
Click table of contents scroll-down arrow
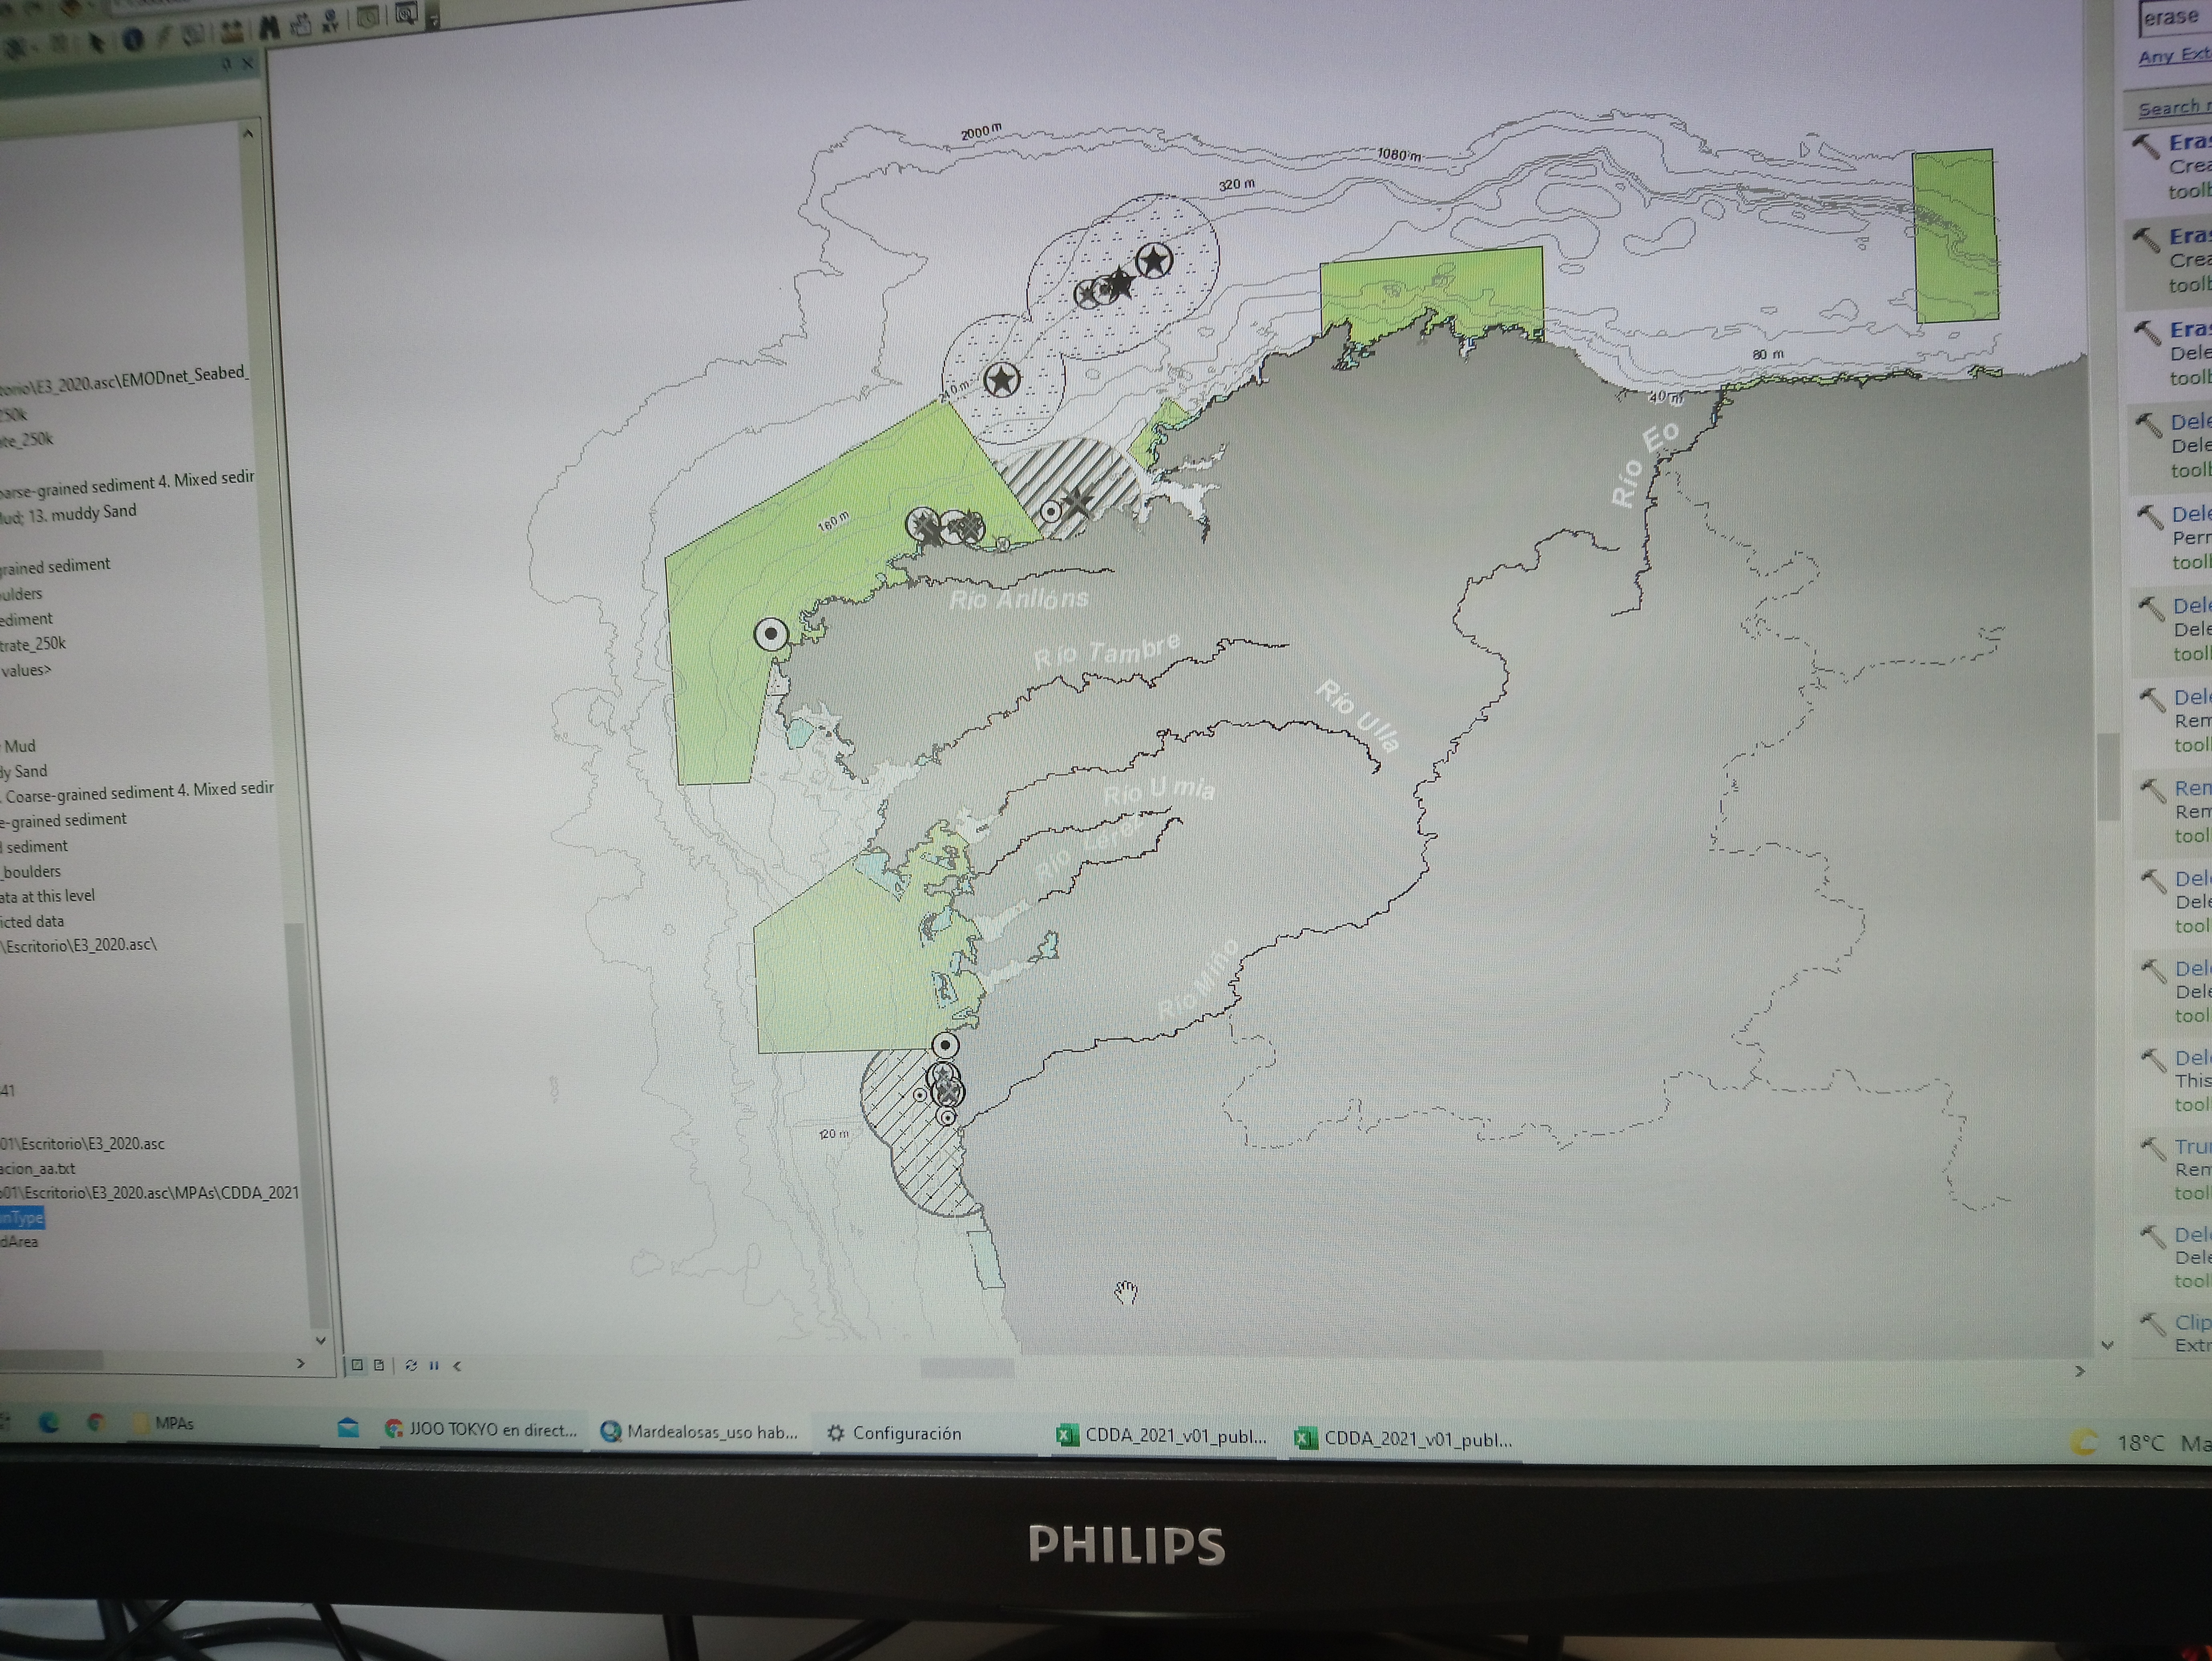point(321,1341)
